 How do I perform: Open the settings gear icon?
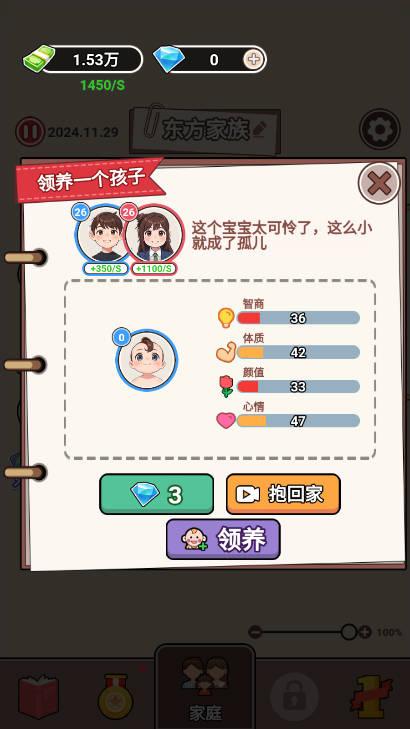(x=379, y=129)
